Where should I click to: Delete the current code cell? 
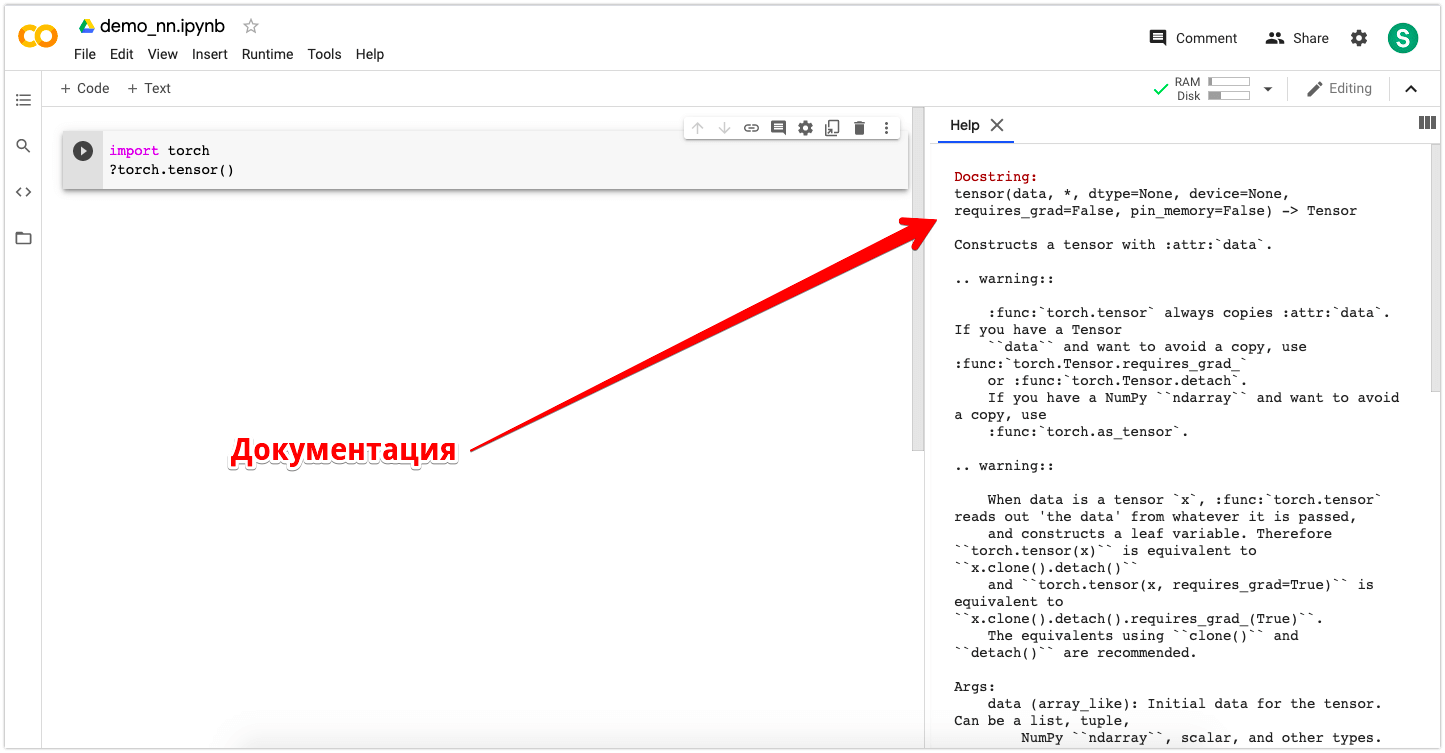859,127
